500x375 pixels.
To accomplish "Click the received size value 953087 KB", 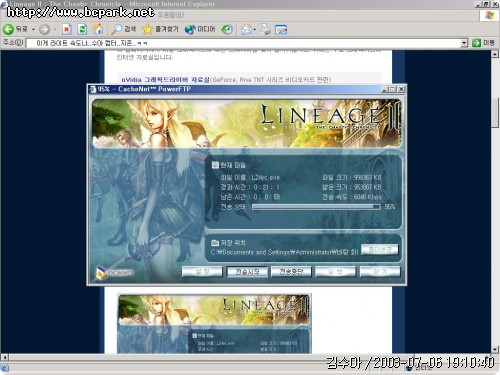I will pyautogui.click(x=367, y=187).
